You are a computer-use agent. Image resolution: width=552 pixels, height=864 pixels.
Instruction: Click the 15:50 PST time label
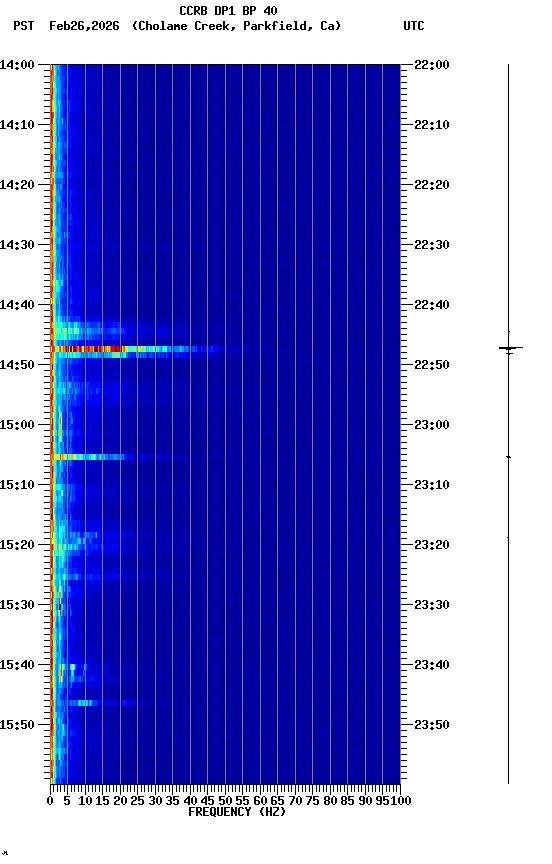[x=17, y=726]
